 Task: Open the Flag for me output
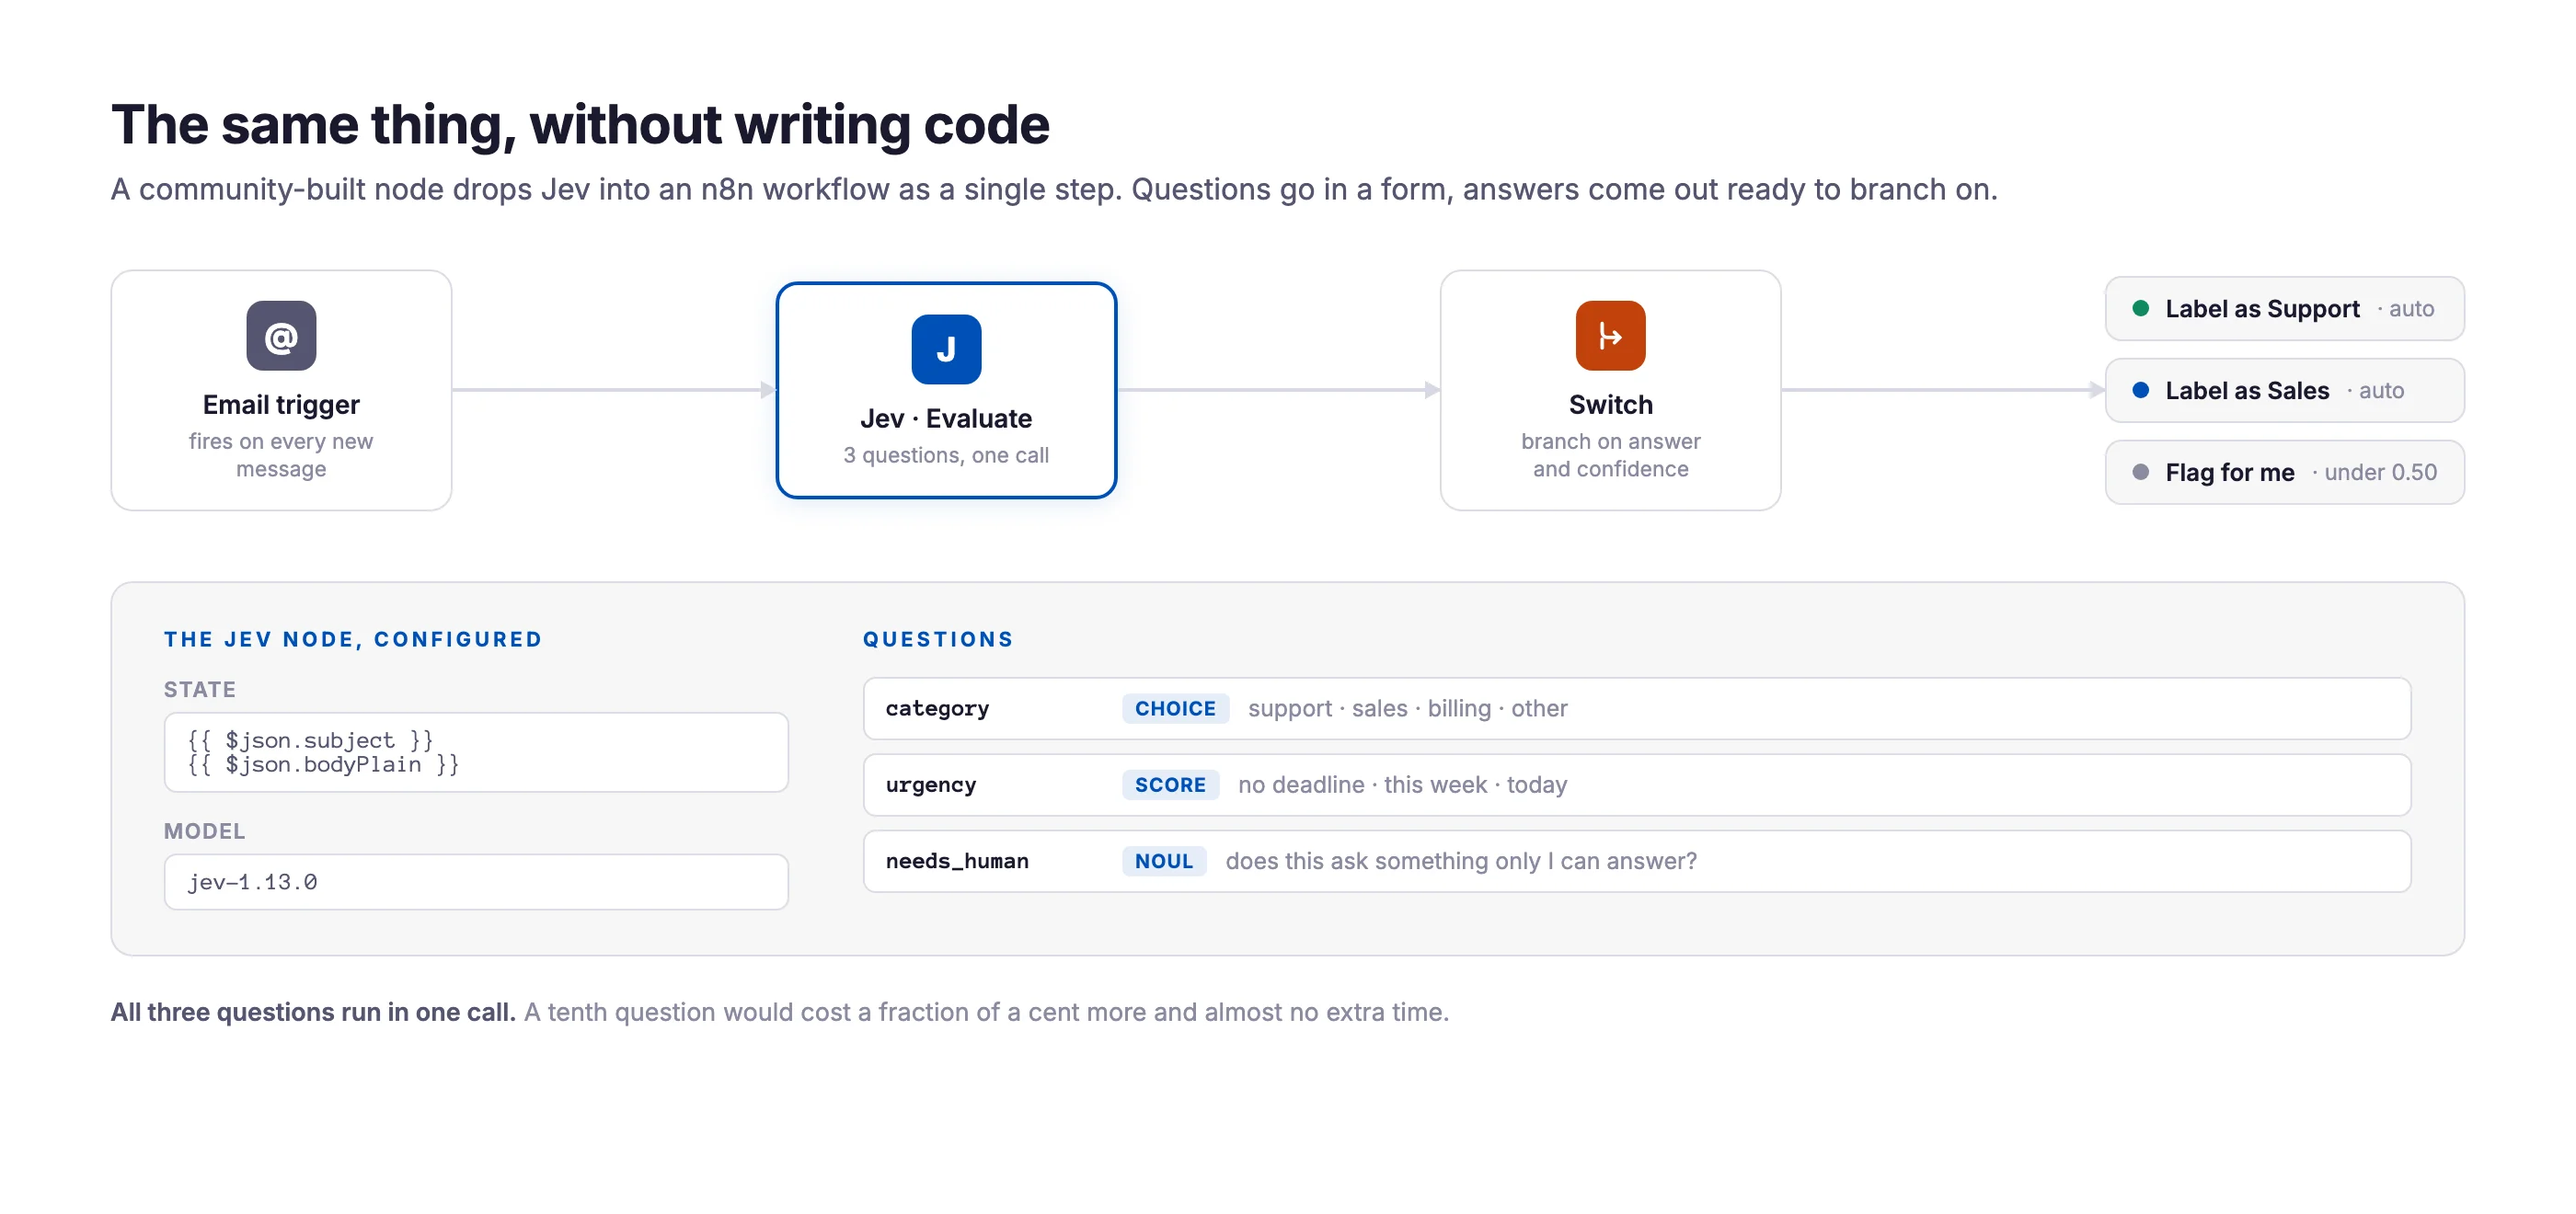[2284, 472]
